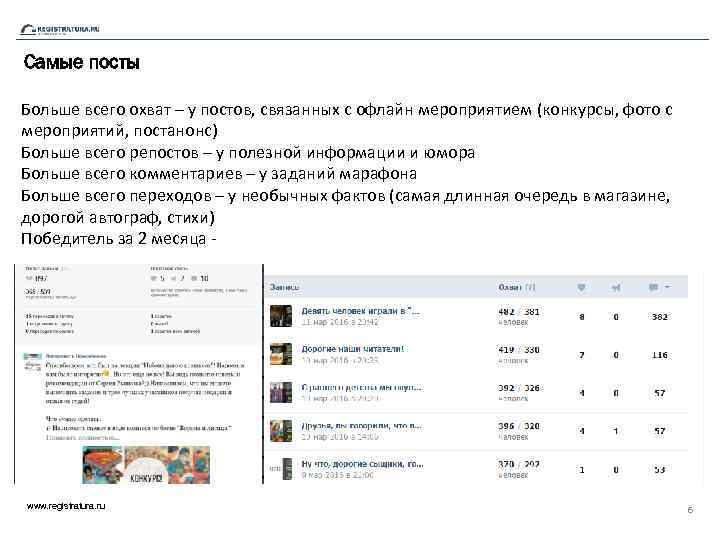The image size is (720, 540).
Task: Click comments count "116"
Action: [x=659, y=355]
